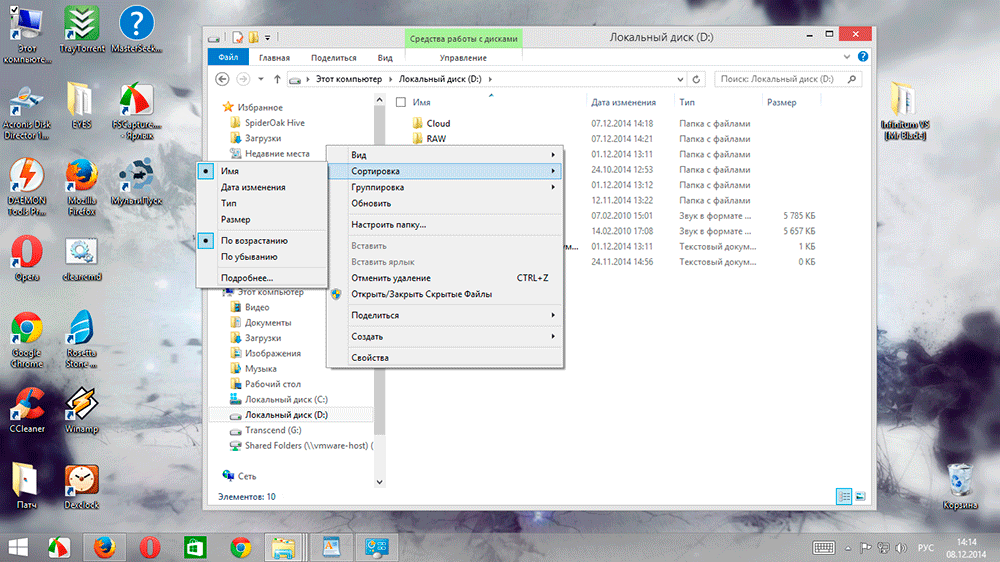The image size is (1000, 562).
Task: Click Отменить удаление menu item
Action: (x=445, y=277)
